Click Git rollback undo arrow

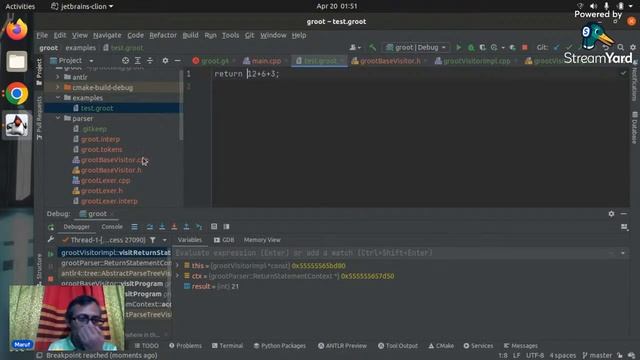click(x=606, y=48)
